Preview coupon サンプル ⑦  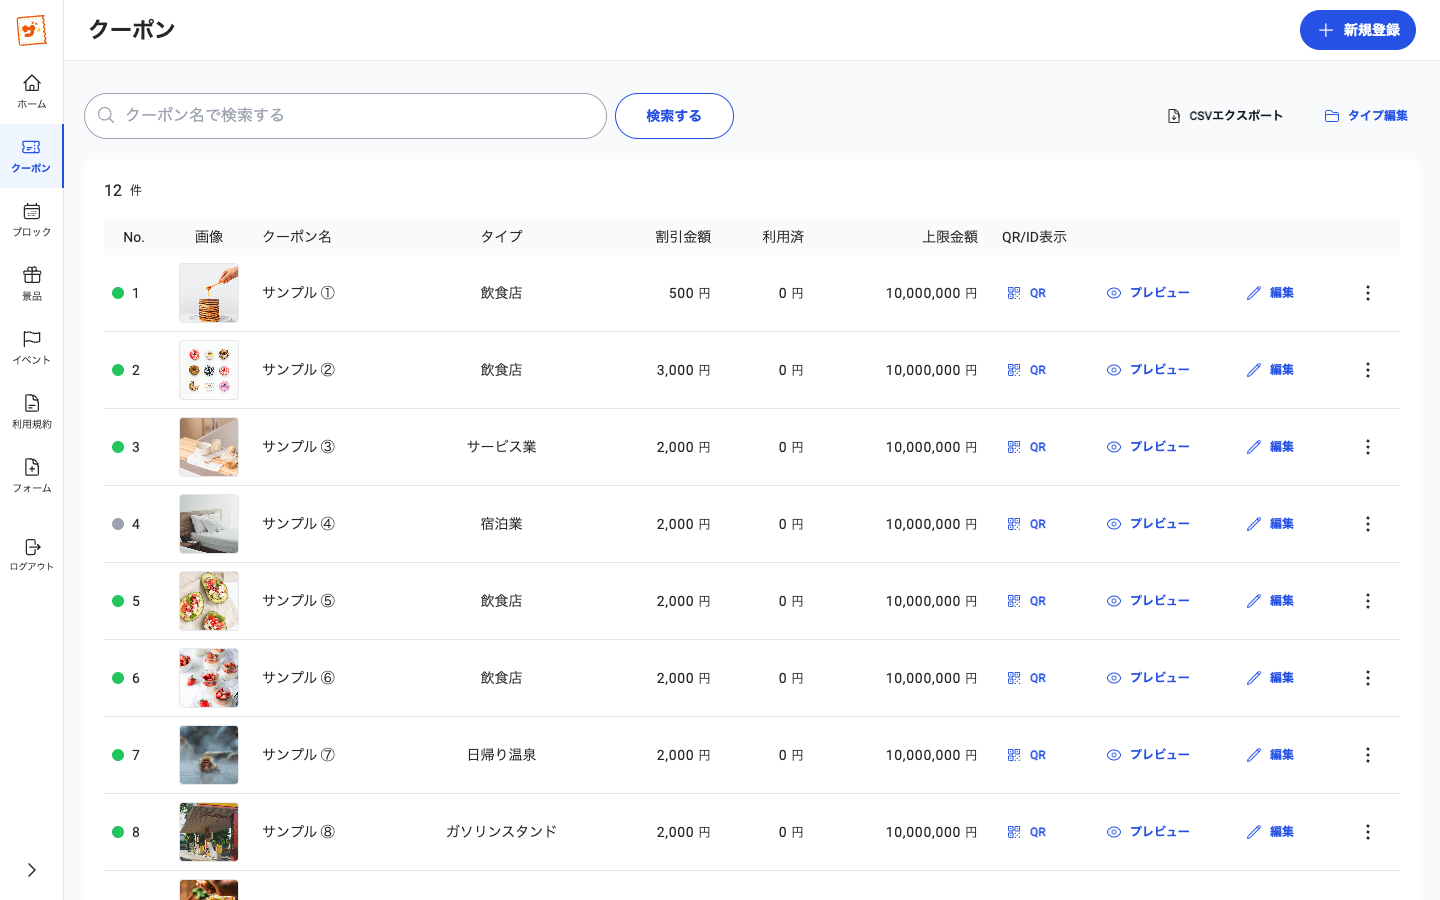(1148, 755)
